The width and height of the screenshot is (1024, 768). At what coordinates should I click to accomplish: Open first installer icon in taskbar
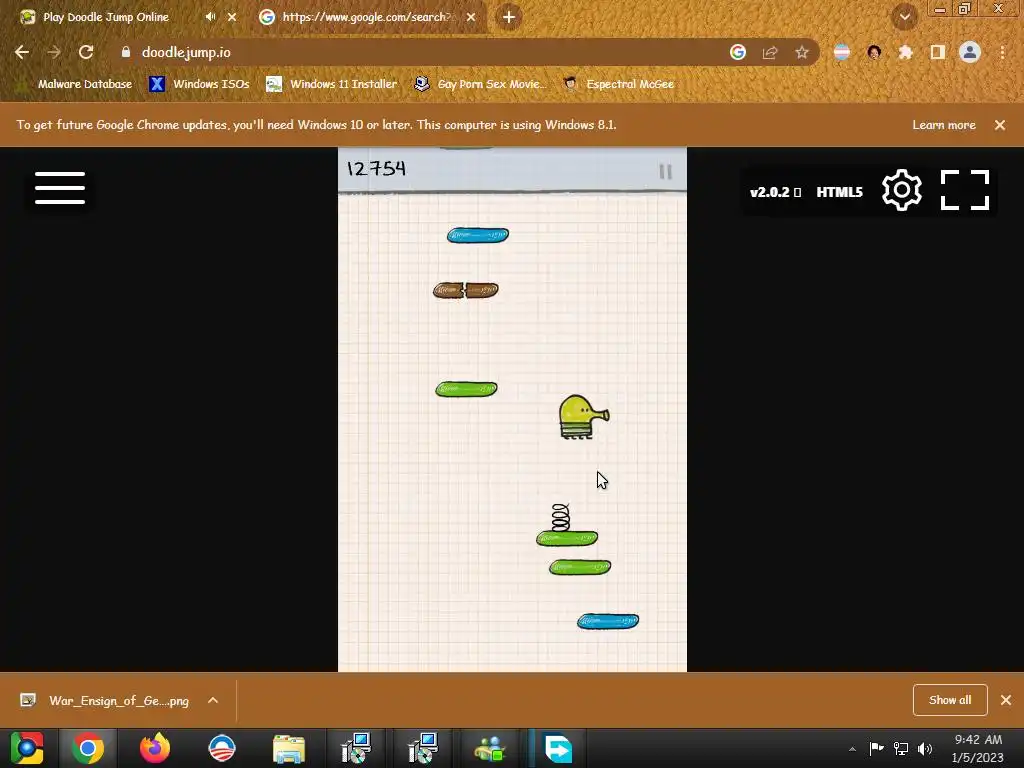pos(356,748)
